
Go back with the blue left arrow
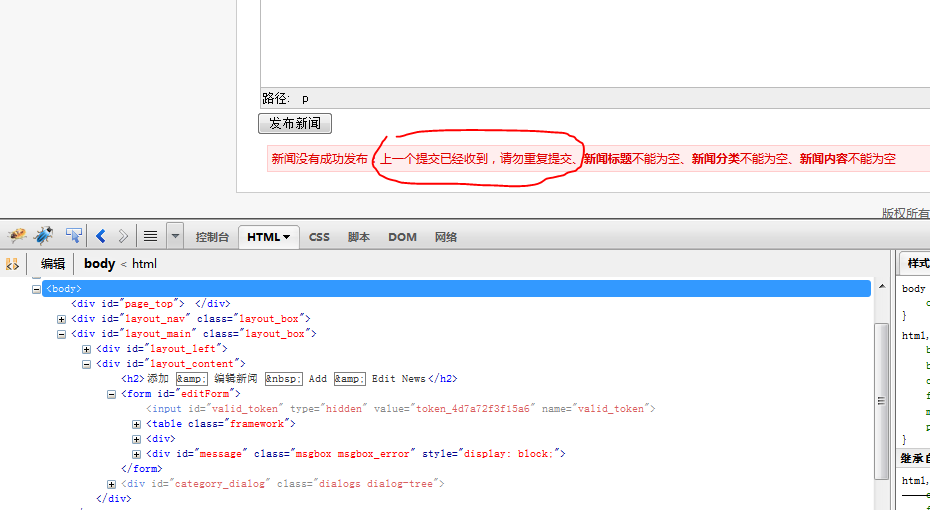(101, 236)
